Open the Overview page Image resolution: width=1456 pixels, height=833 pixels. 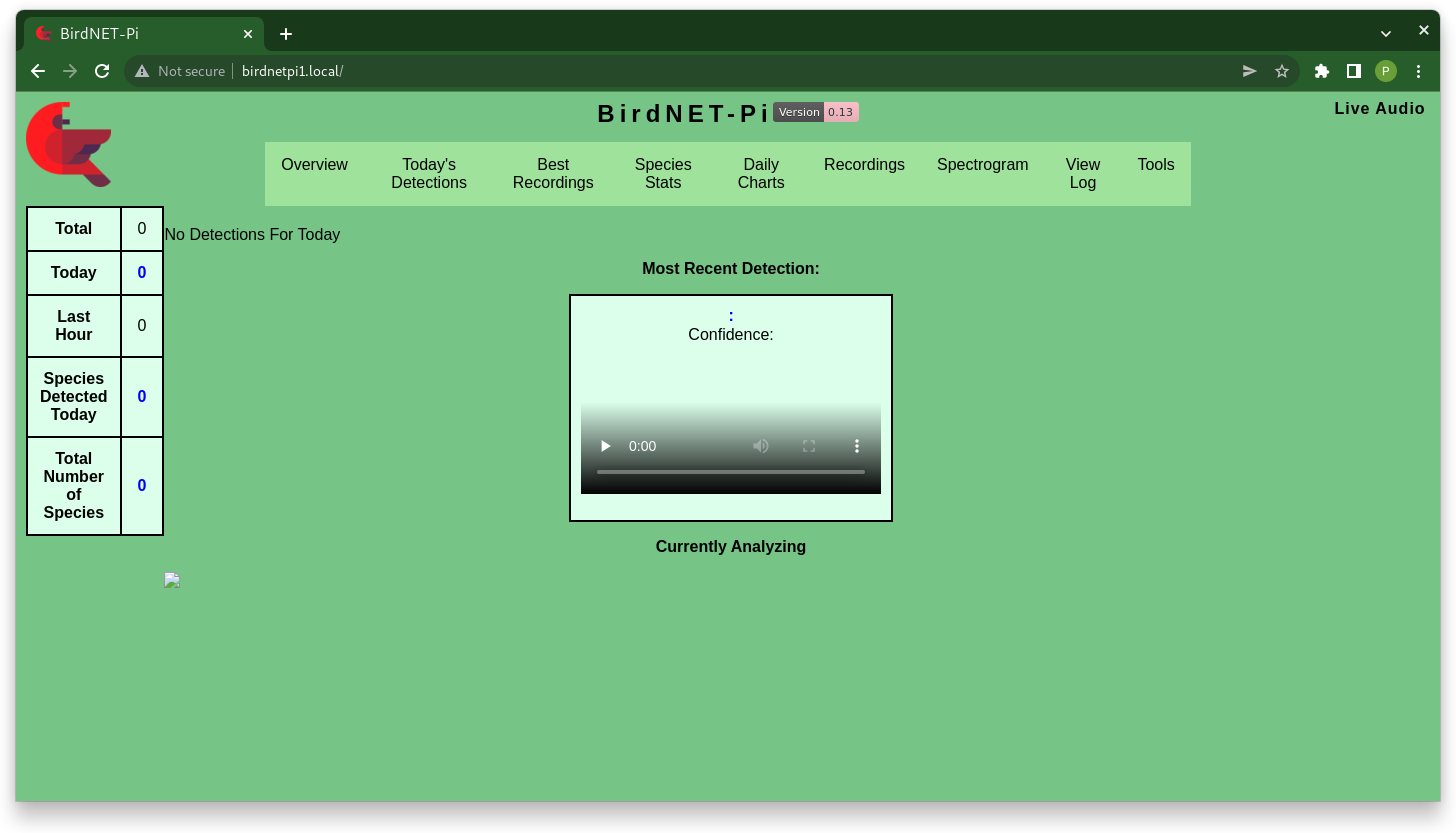(314, 165)
